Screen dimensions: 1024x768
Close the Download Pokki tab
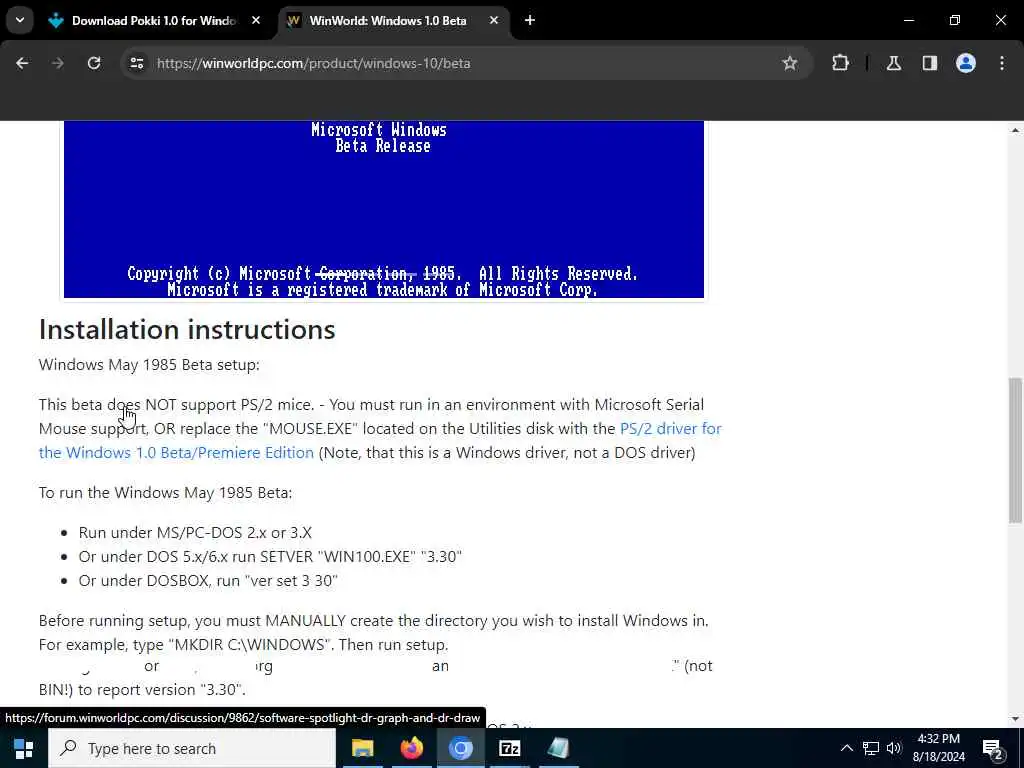256,21
